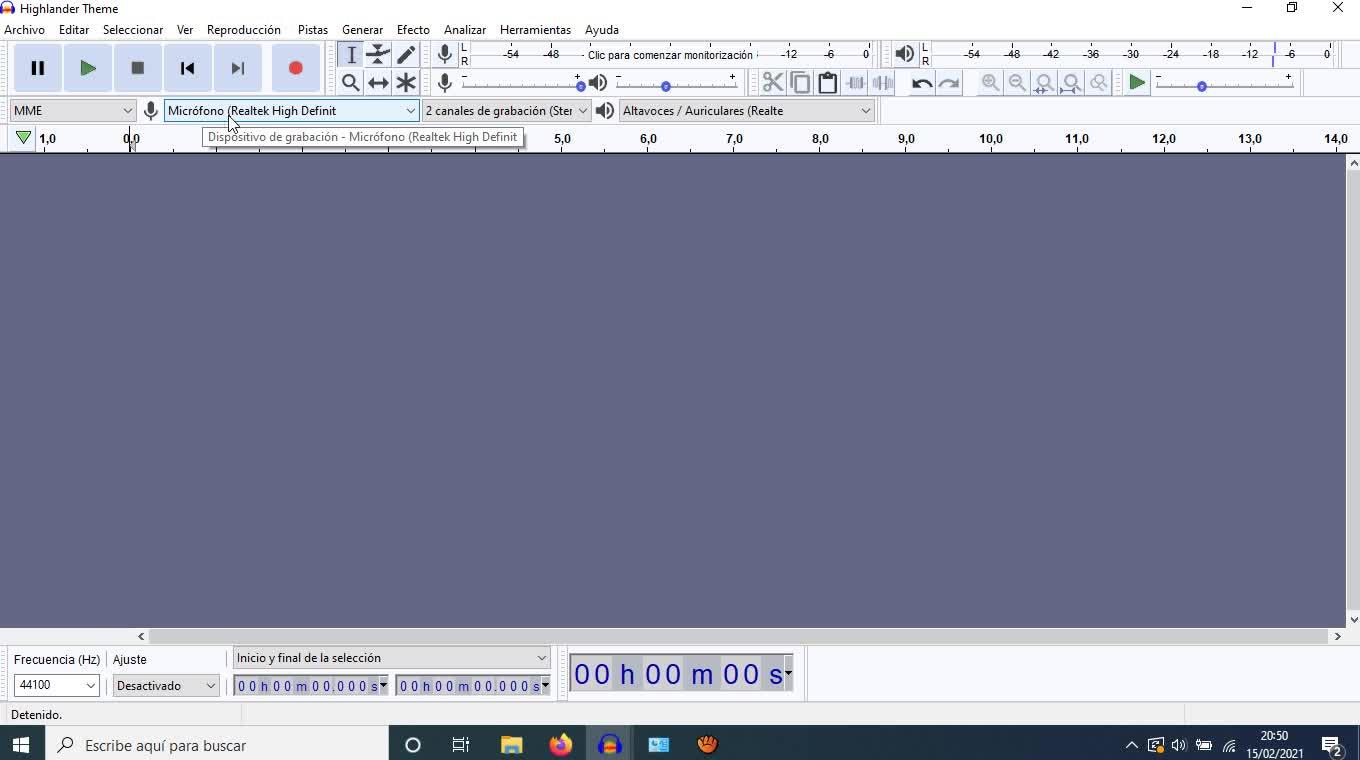
Task: Click 'Clic para comenzar monitorización' meter
Action: [670, 55]
